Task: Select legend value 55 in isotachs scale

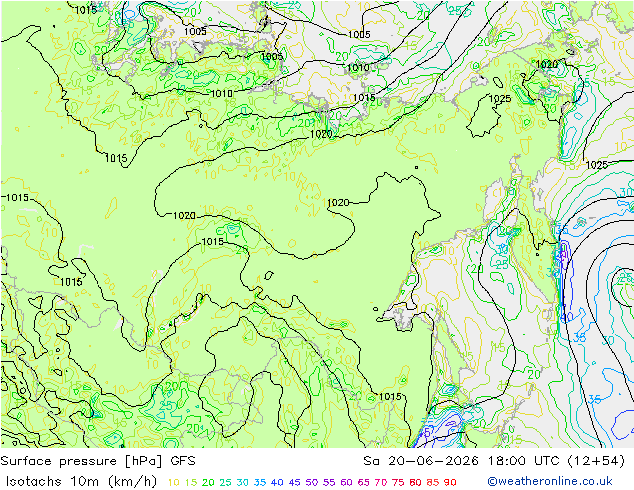Action: 329,482
